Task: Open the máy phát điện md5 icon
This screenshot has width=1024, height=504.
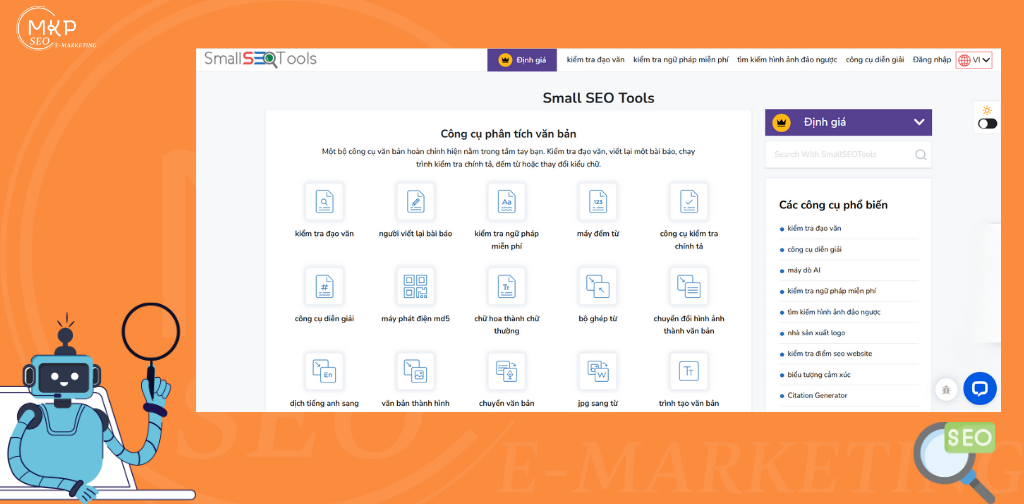Action: (415, 287)
